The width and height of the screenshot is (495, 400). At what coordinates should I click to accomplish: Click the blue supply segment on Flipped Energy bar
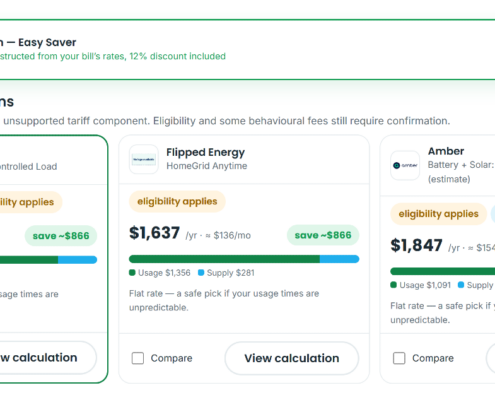pyautogui.click(x=339, y=259)
